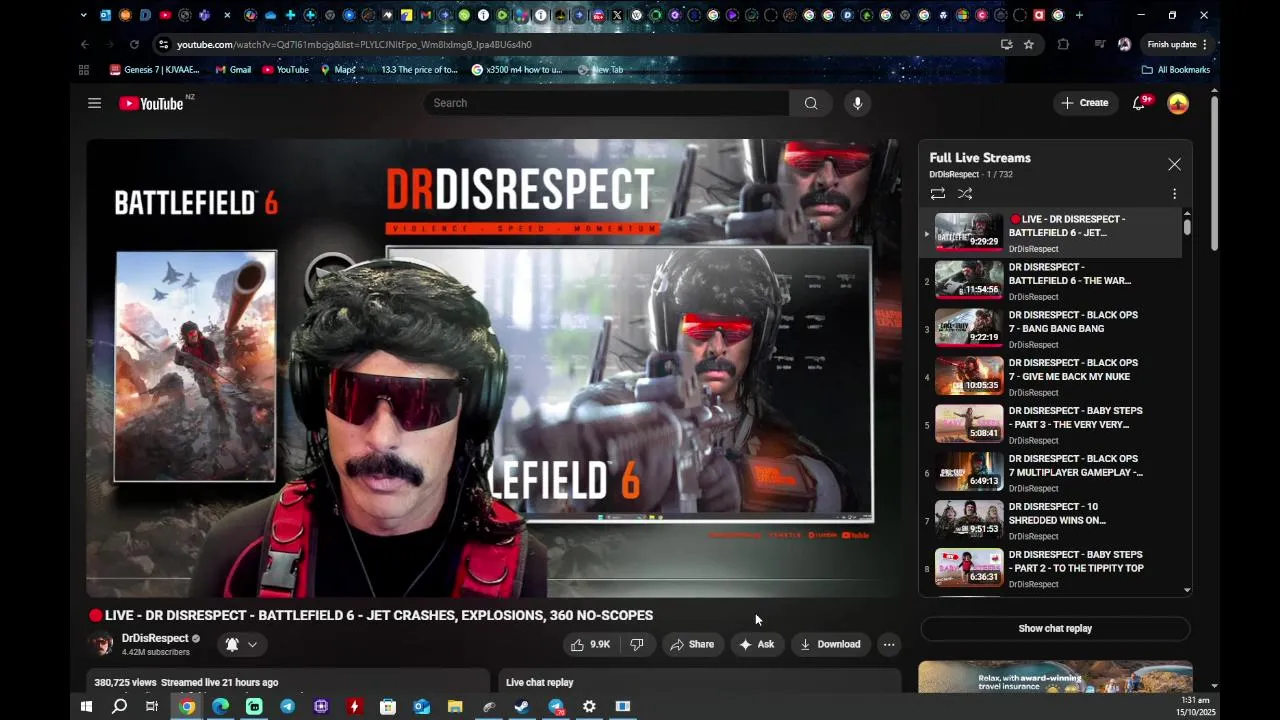Open the YouTube guide hamburger menu
The height and width of the screenshot is (720, 1280).
point(94,103)
